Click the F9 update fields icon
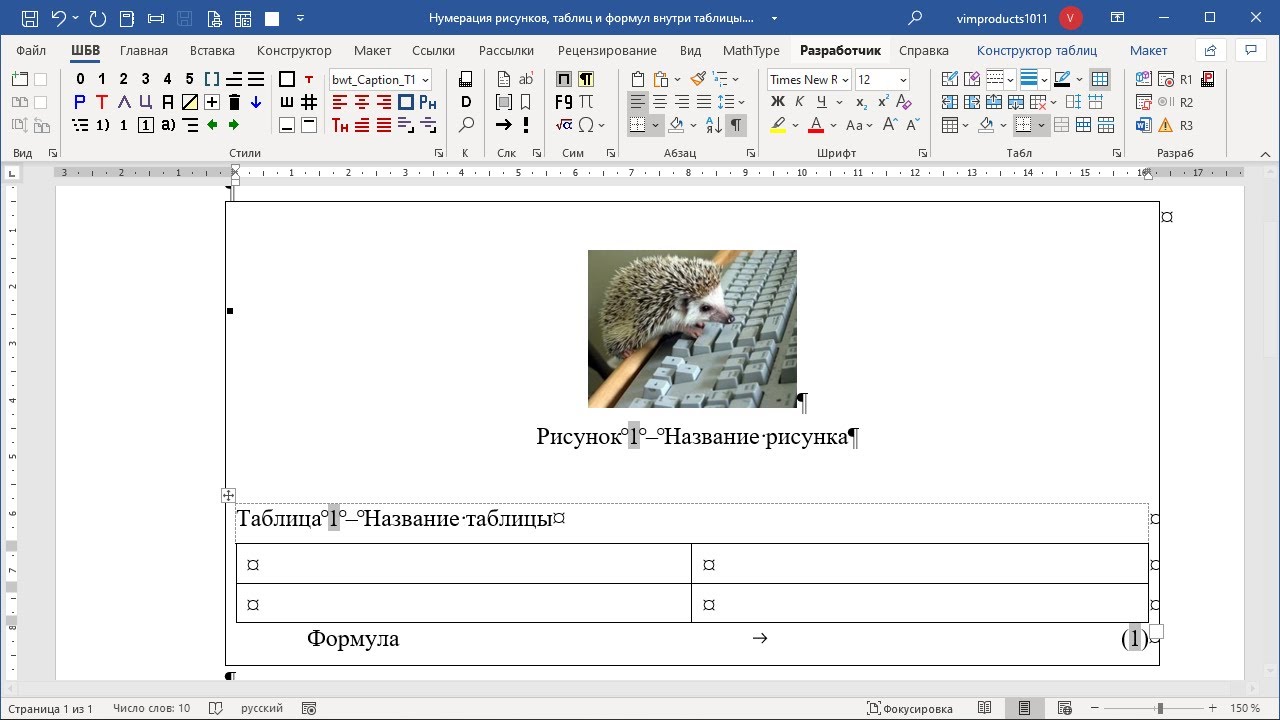 click(x=564, y=102)
